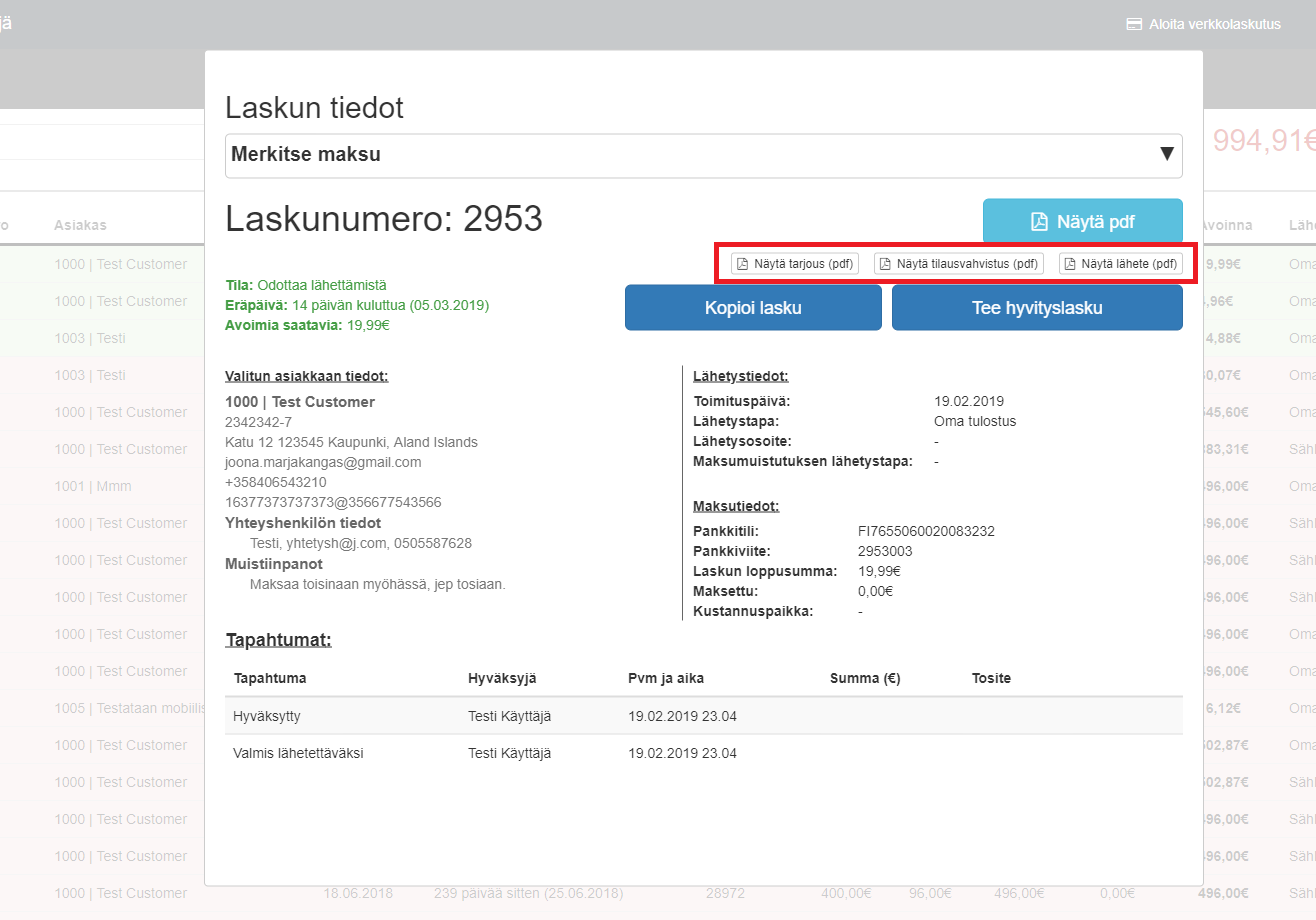Click contact Testi, yhtetysh@j.com, 0505587628
The width and height of the screenshot is (1316, 920).
pyautogui.click(x=361, y=543)
